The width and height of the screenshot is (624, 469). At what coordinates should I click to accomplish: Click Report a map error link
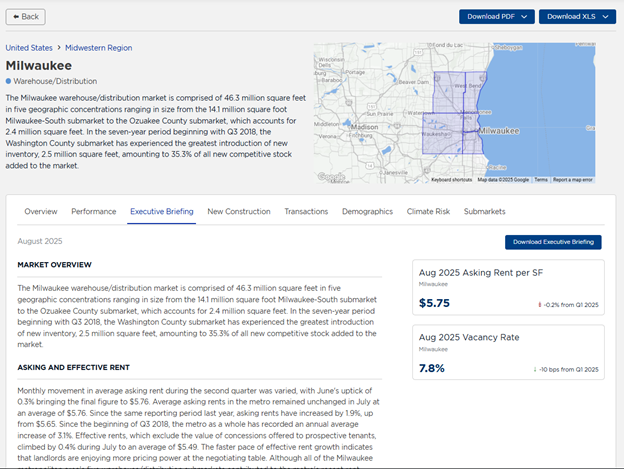573,180
